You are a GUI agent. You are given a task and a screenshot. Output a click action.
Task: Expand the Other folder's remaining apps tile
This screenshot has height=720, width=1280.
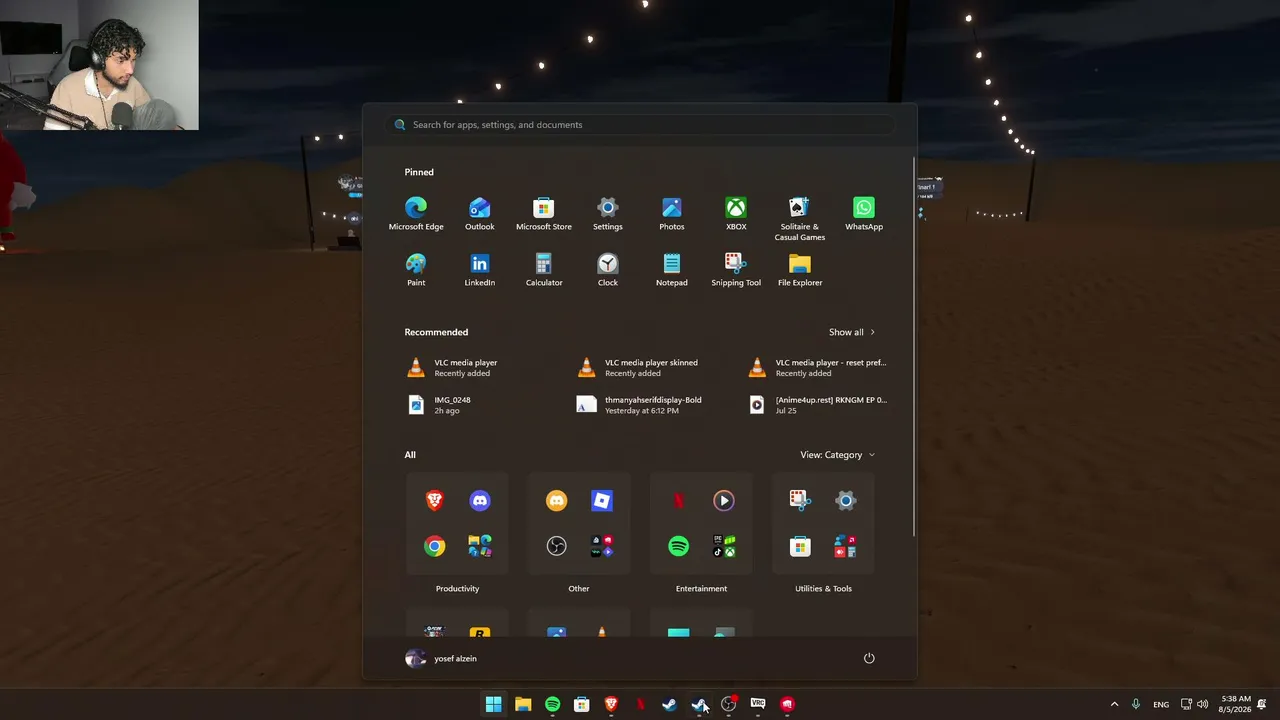[602, 546]
